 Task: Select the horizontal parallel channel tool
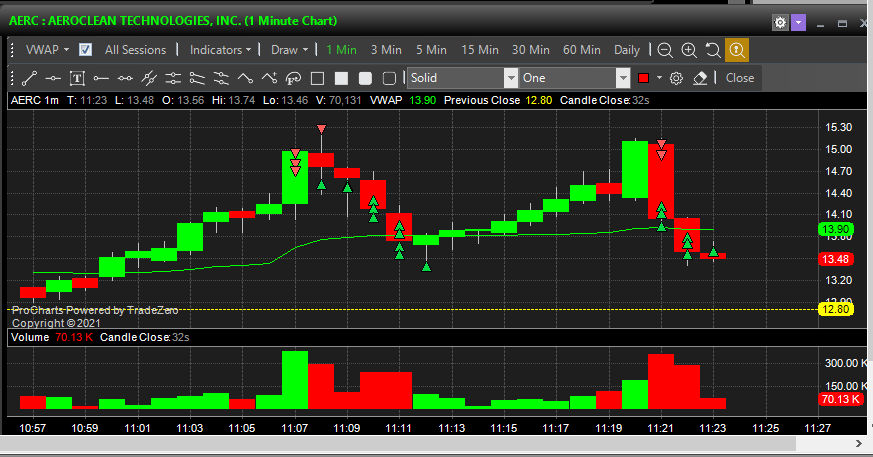(x=173, y=78)
